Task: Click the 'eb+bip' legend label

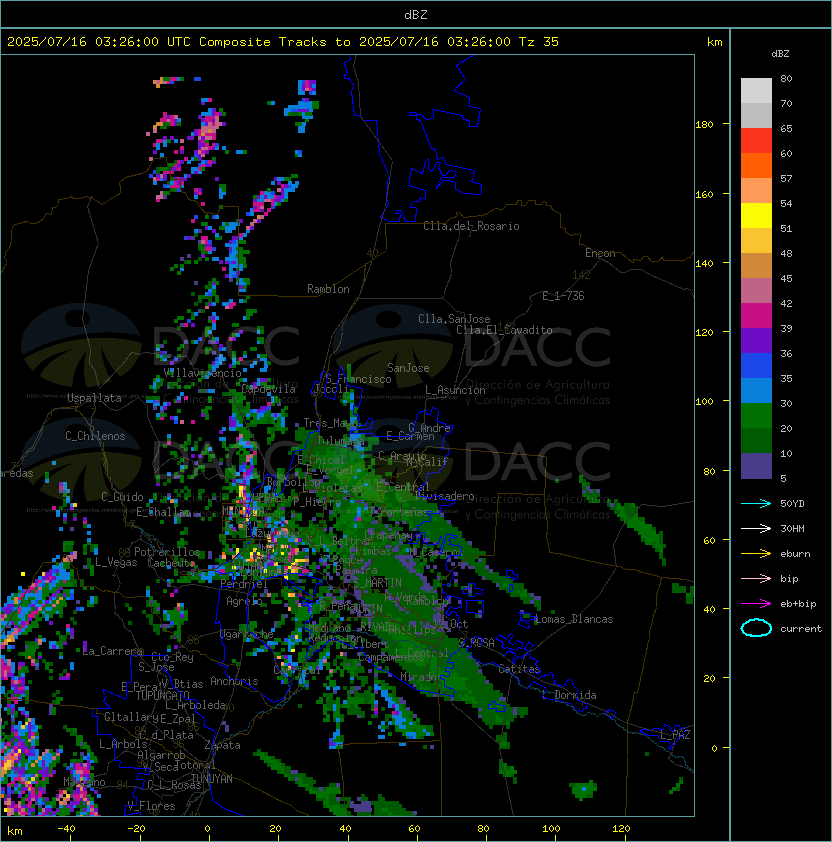Action: tap(798, 604)
